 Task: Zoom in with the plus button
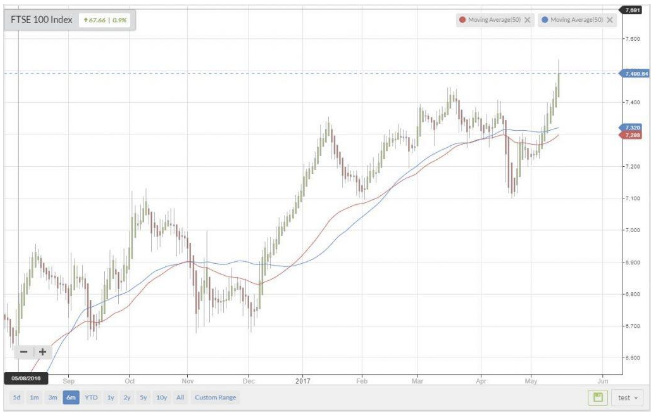[43, 352]
